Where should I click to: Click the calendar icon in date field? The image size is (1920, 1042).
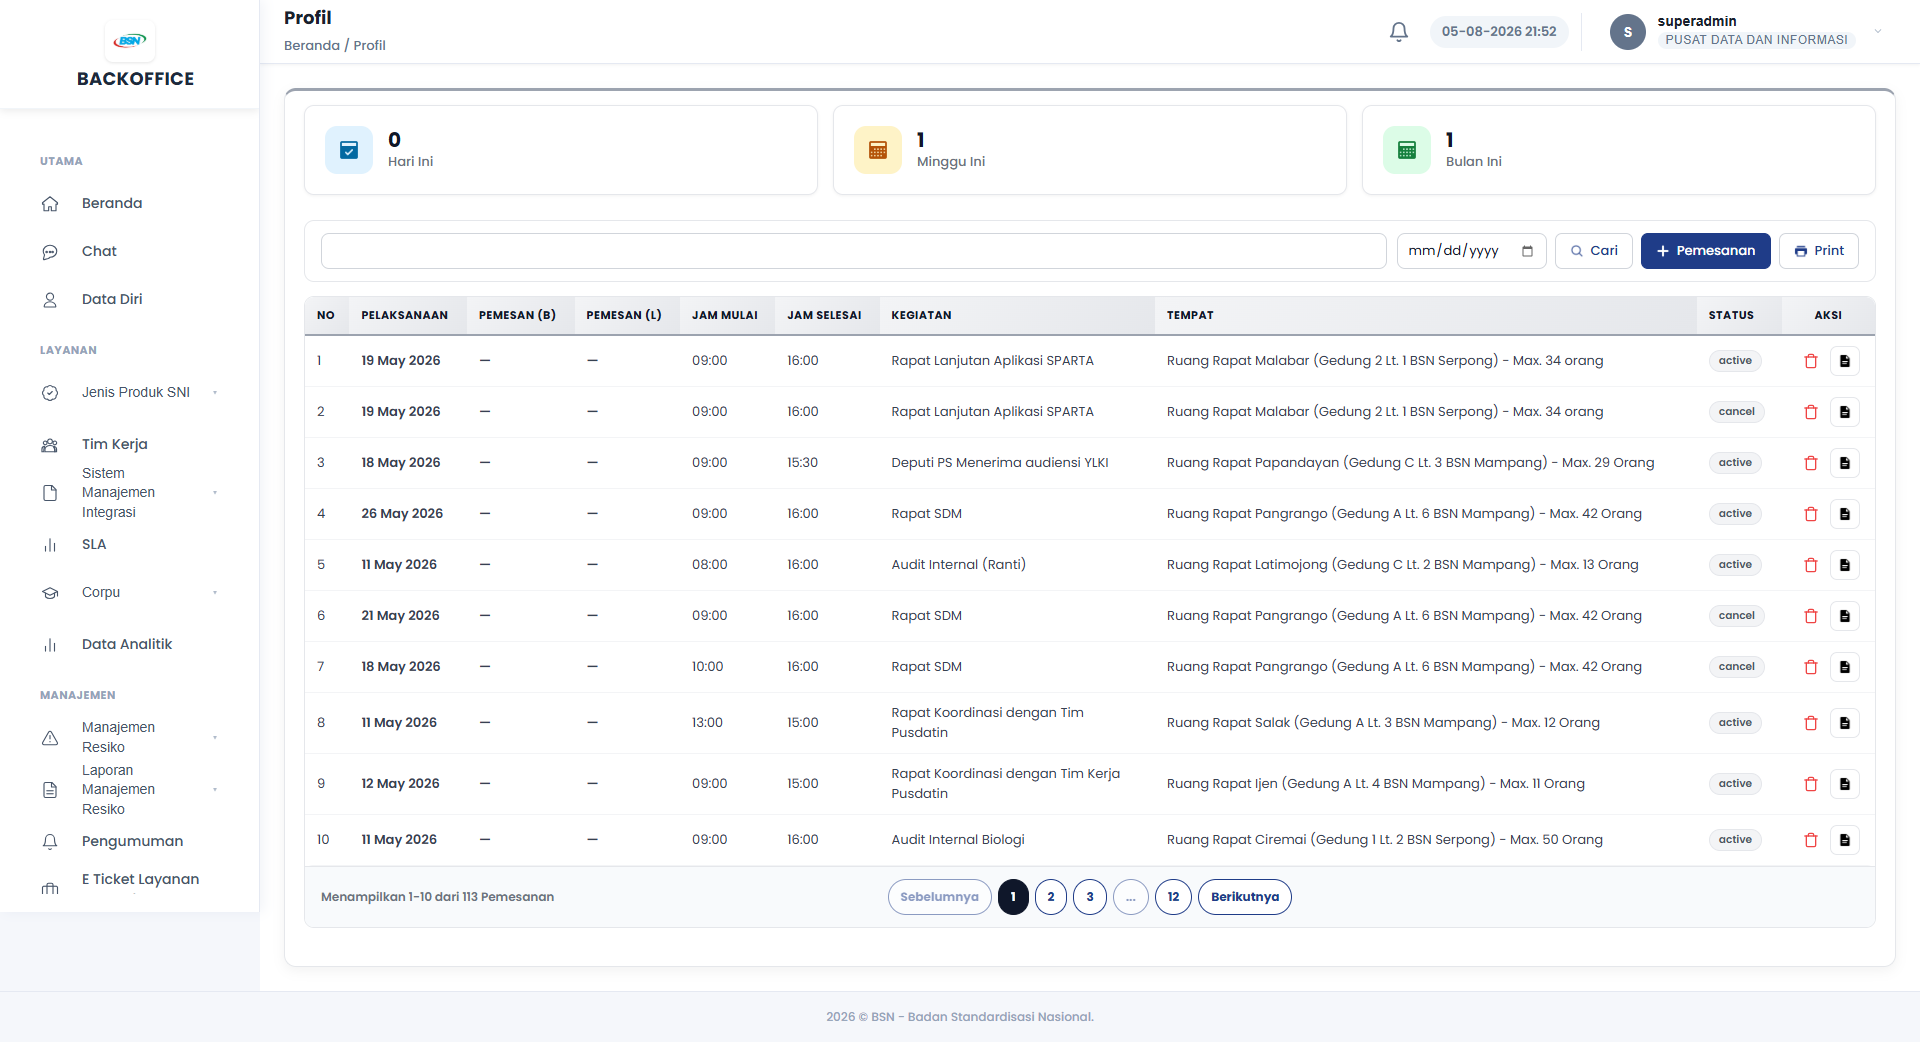pos(1527,251)
